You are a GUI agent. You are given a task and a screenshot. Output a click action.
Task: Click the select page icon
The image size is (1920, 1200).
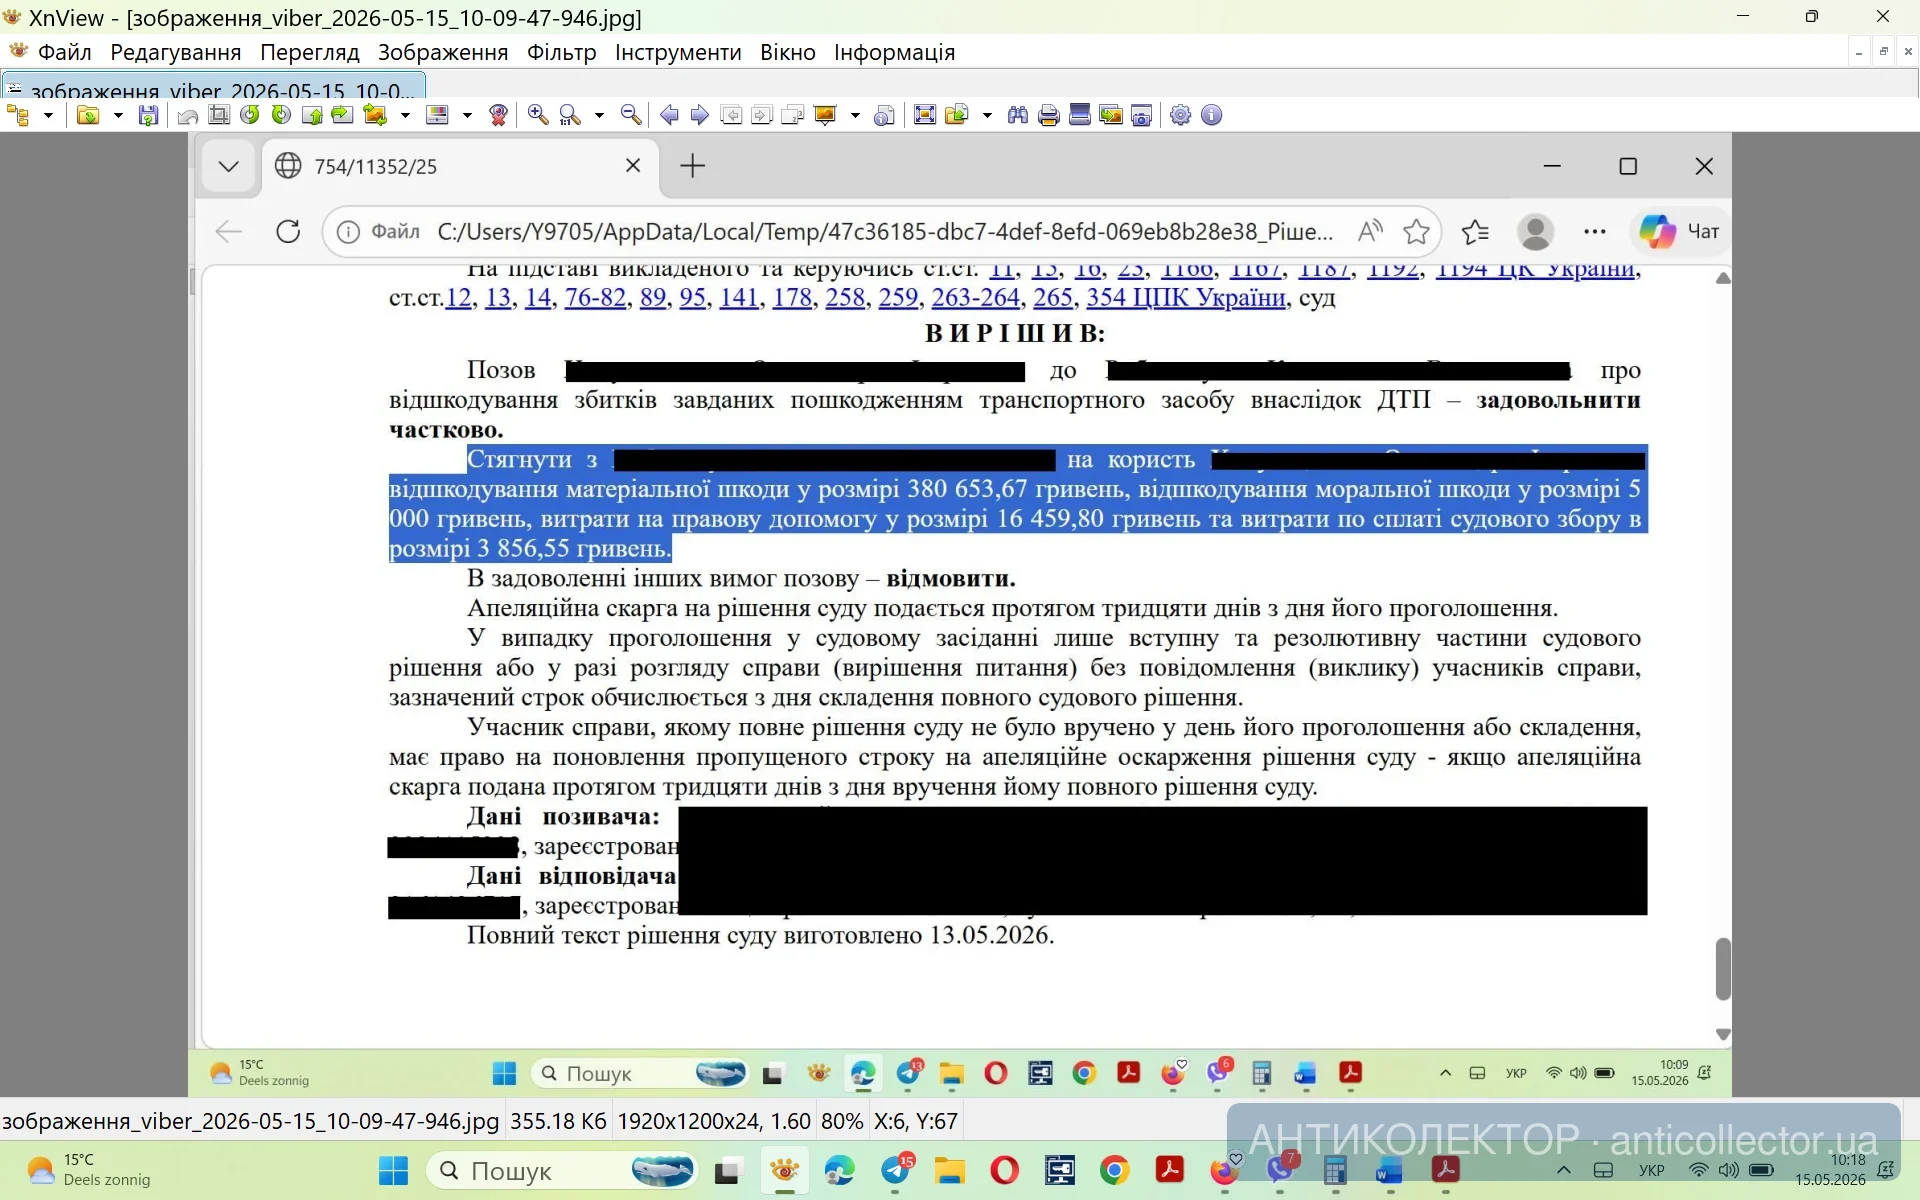click(x=793, y=115)
